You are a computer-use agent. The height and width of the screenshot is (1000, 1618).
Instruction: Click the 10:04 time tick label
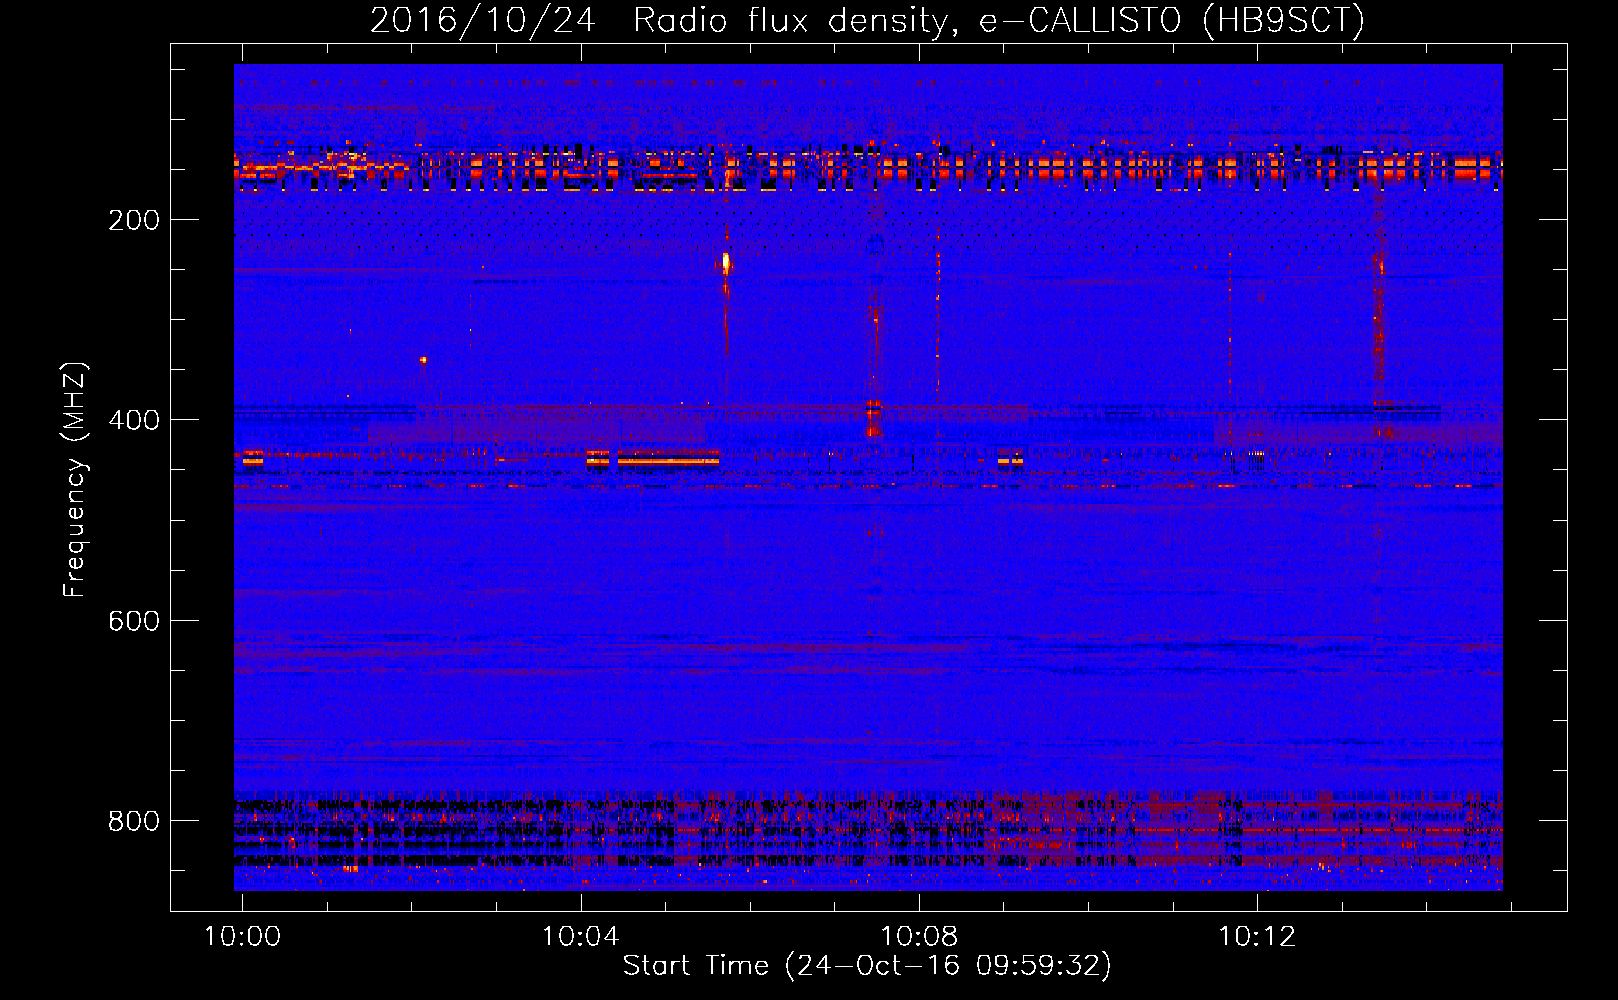tap(581, 936)
